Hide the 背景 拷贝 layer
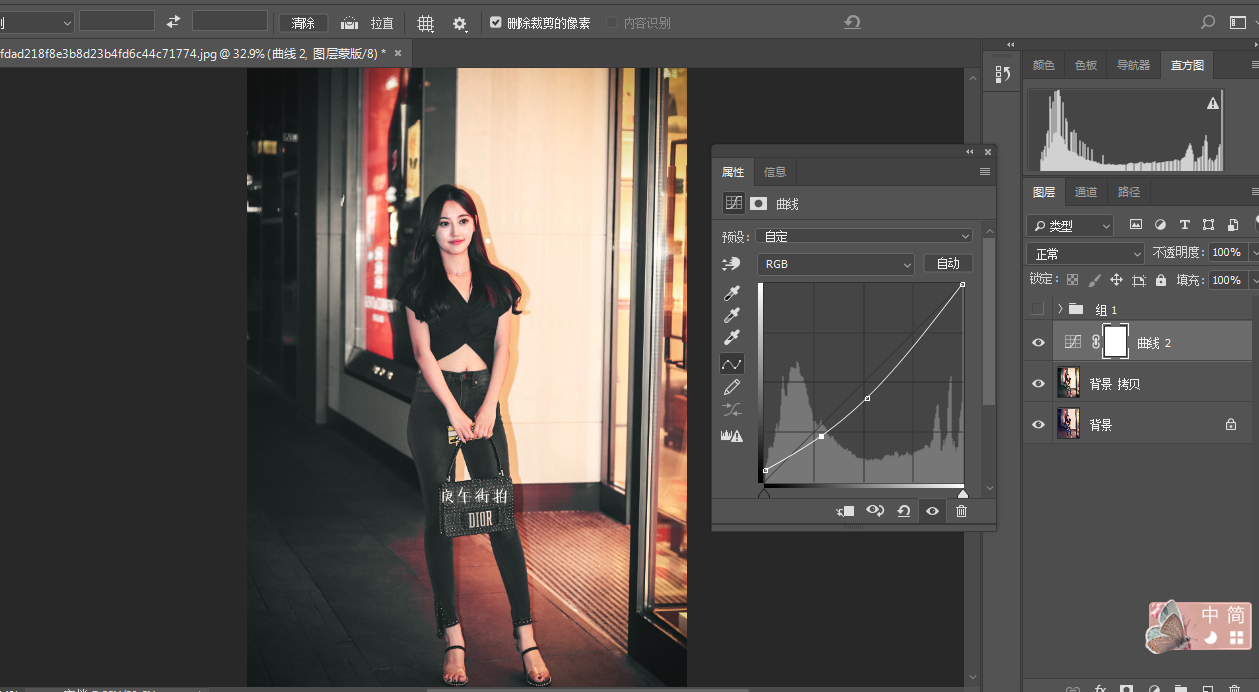Viewport: 1259px width, 692px height. pyautogui.click(x=1038, y=384)
